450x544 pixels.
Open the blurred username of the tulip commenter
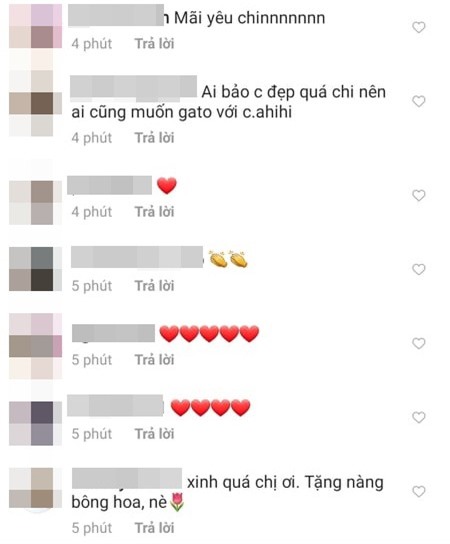[x=127, y=478]
